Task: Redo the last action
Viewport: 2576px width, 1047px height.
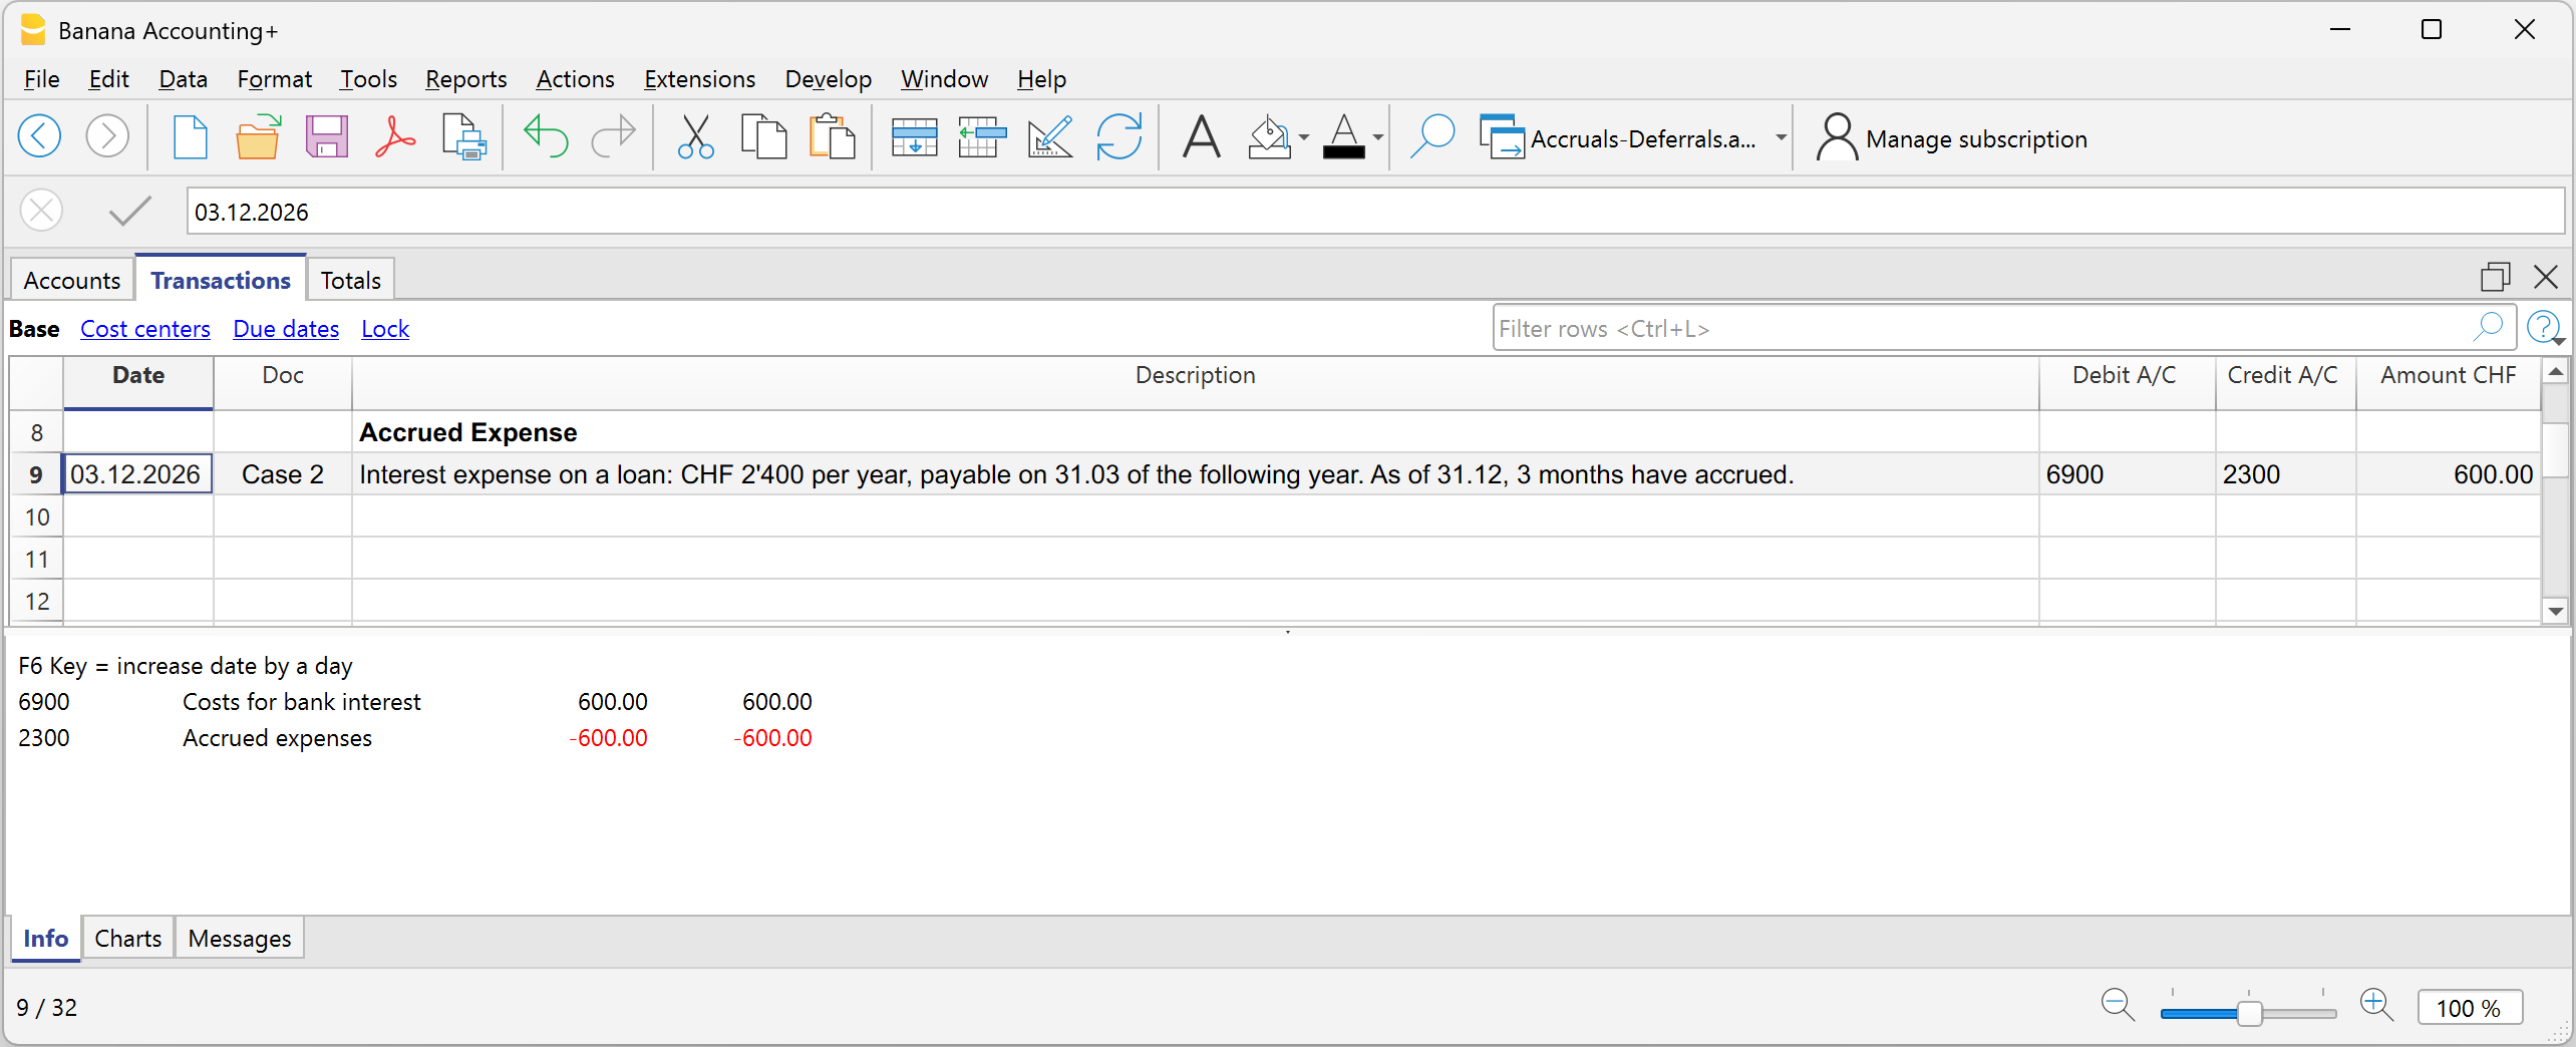Action: (613, 137)
